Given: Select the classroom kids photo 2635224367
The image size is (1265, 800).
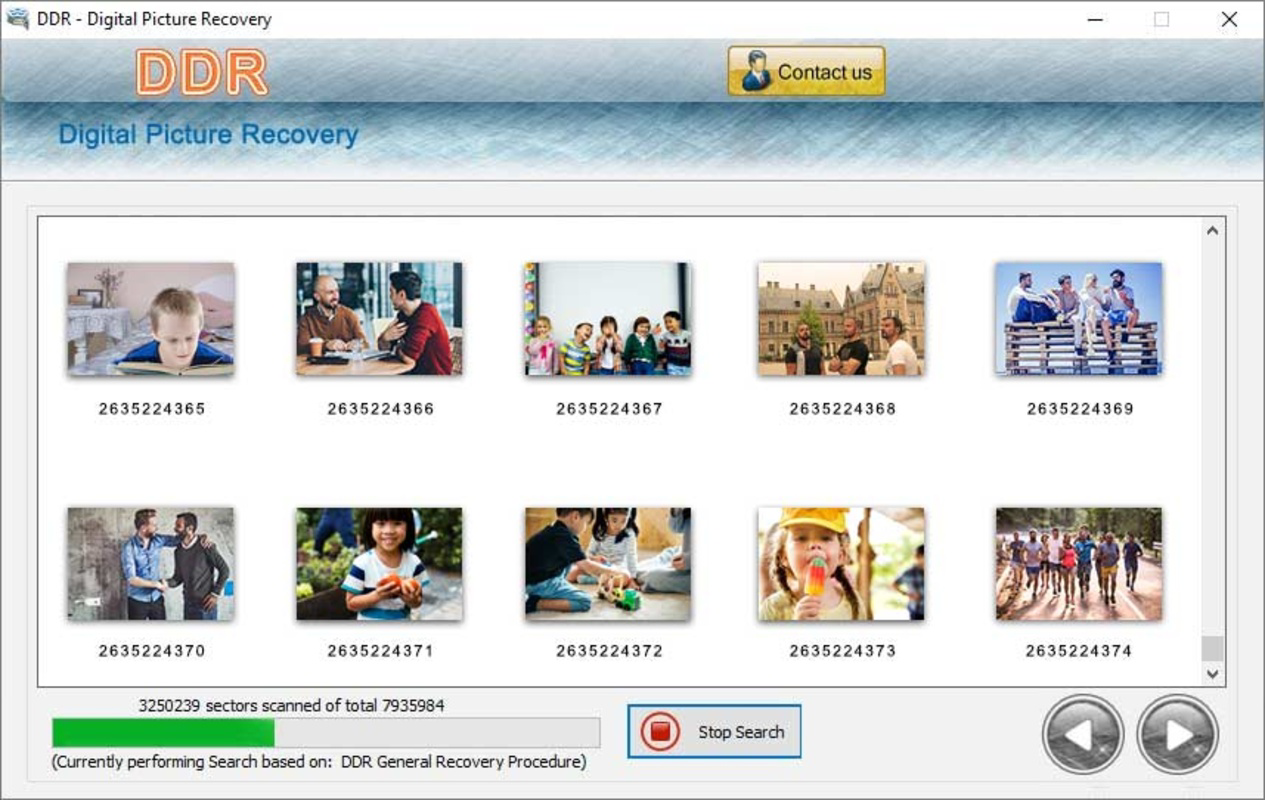Looking at the screenshot, I should coord(607,318).
